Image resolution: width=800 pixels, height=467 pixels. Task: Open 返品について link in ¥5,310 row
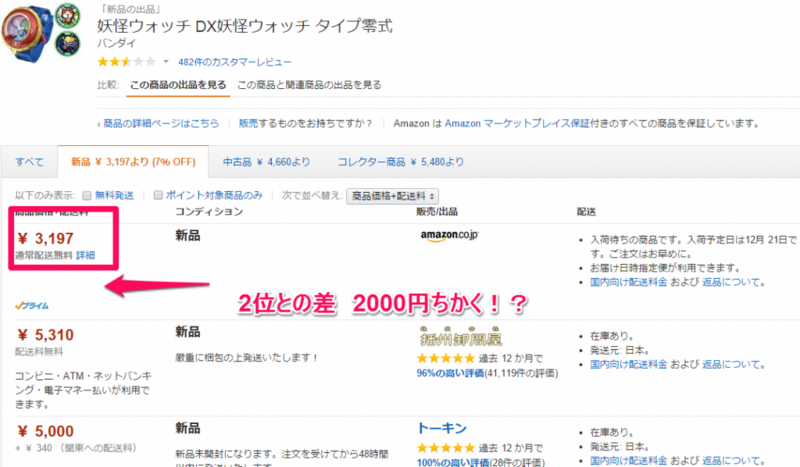(x=731, y=364)
